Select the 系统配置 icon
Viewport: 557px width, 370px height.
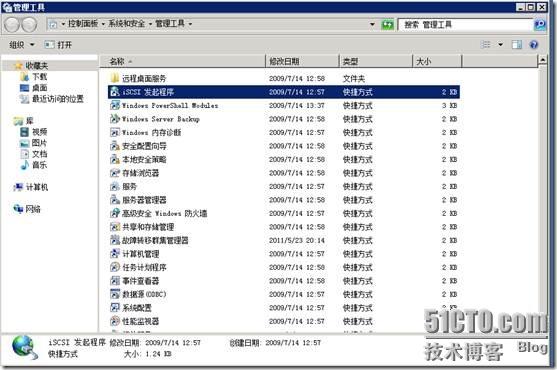(114, 308)
